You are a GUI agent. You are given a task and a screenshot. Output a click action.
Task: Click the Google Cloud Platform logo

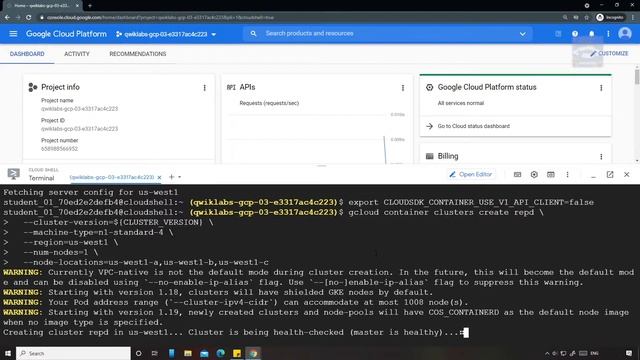tap(66, 34)
